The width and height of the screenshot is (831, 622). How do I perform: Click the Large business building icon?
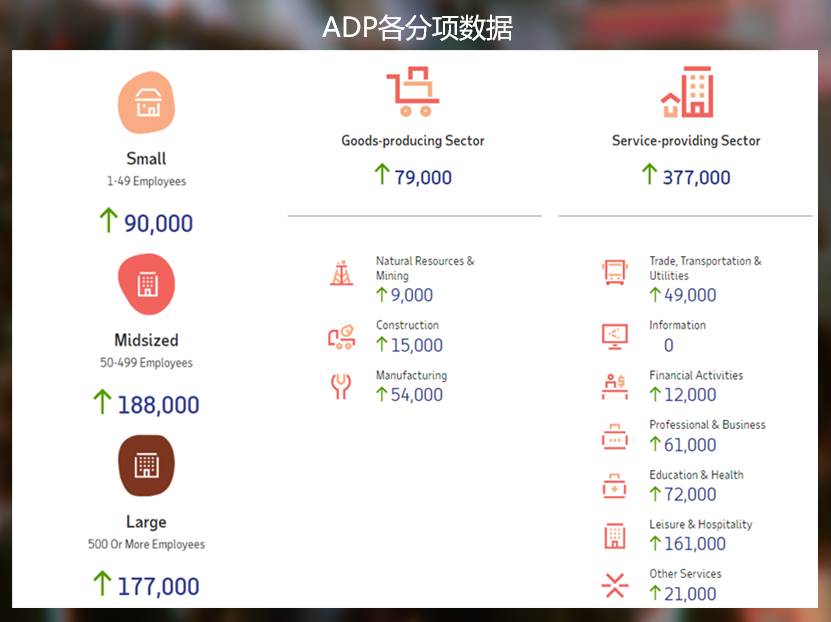click(x=146, y=466)
